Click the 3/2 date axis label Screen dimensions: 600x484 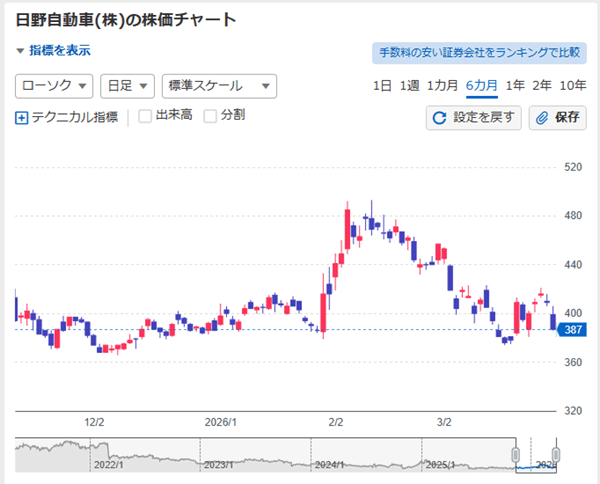pyautogui.click(x=444, y=422)
